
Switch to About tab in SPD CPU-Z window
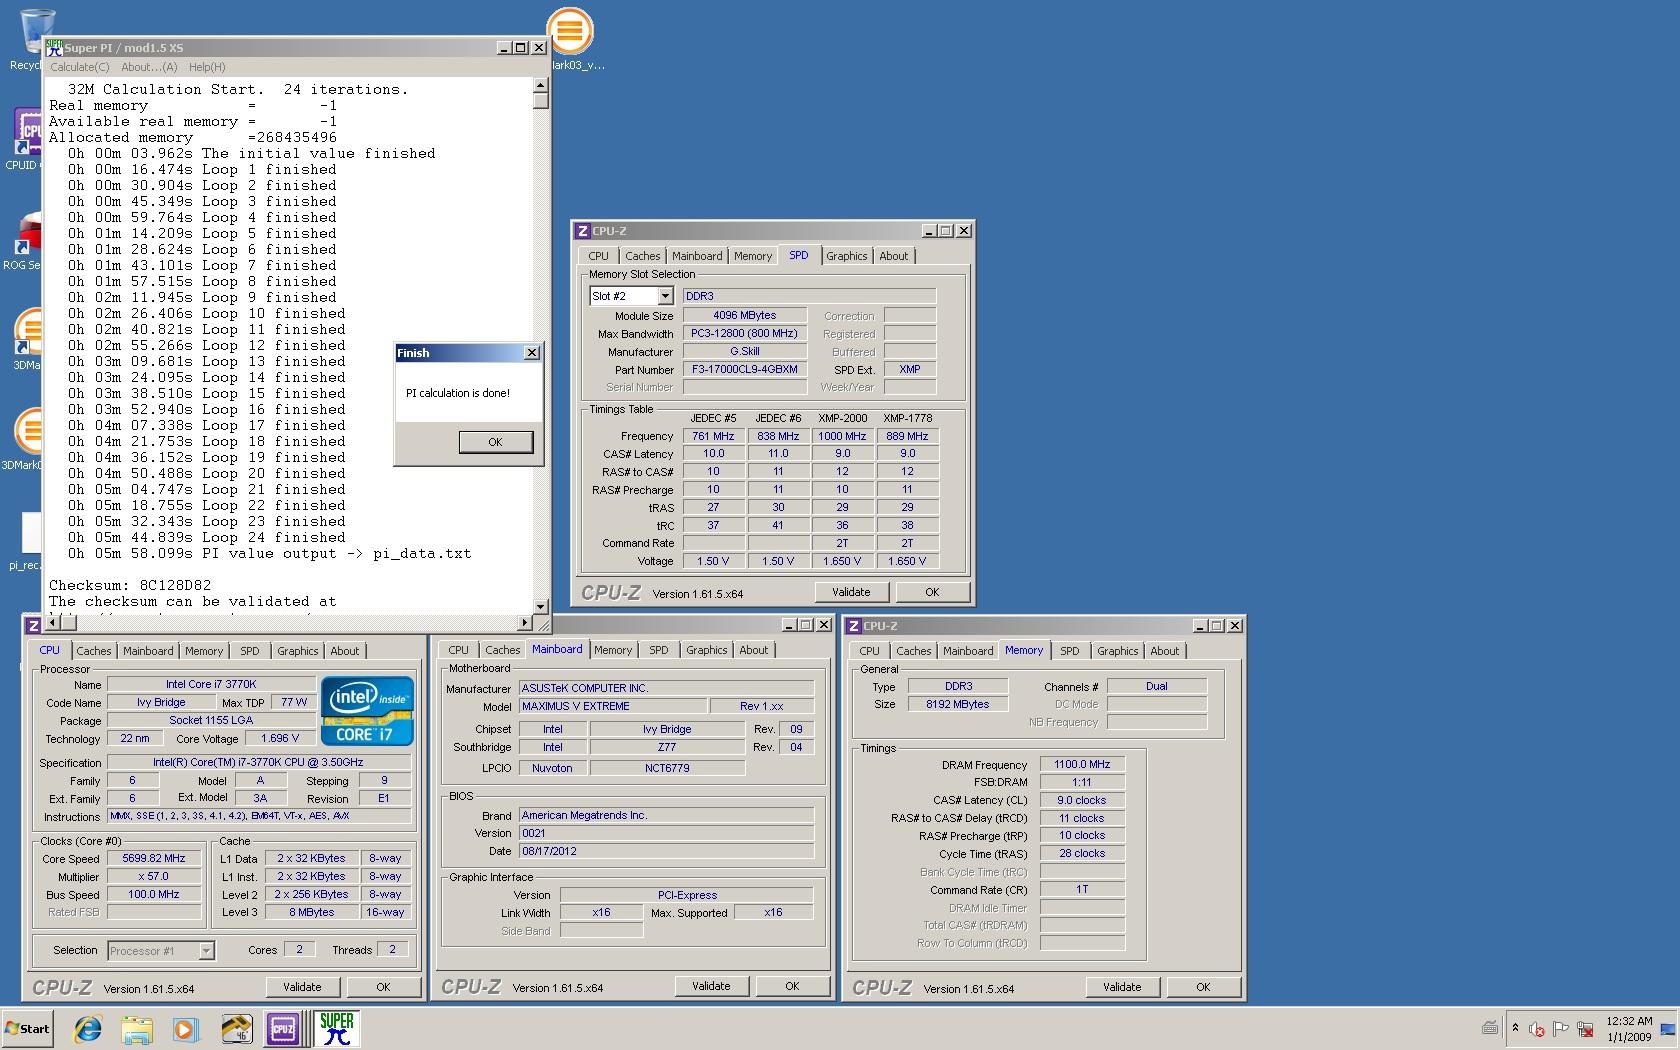[894, 256]
